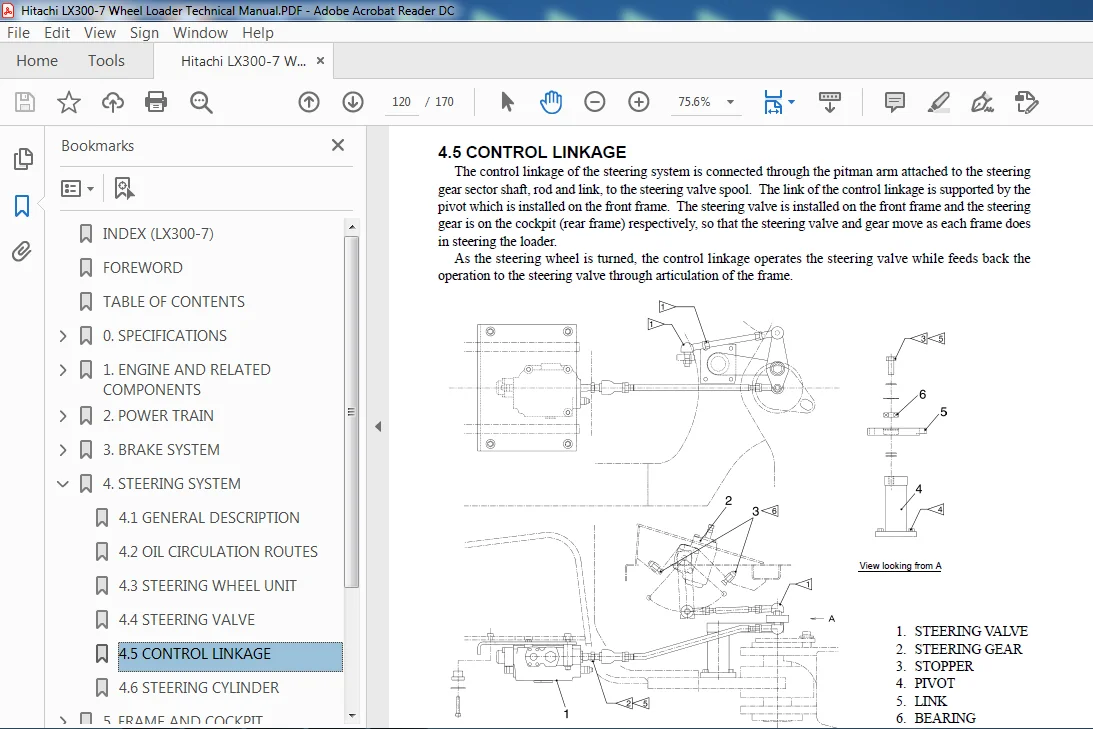Viewport: 1093px width, 729px height.
Task: Select the Highlight text pen tool
Action: coord(939,102)
